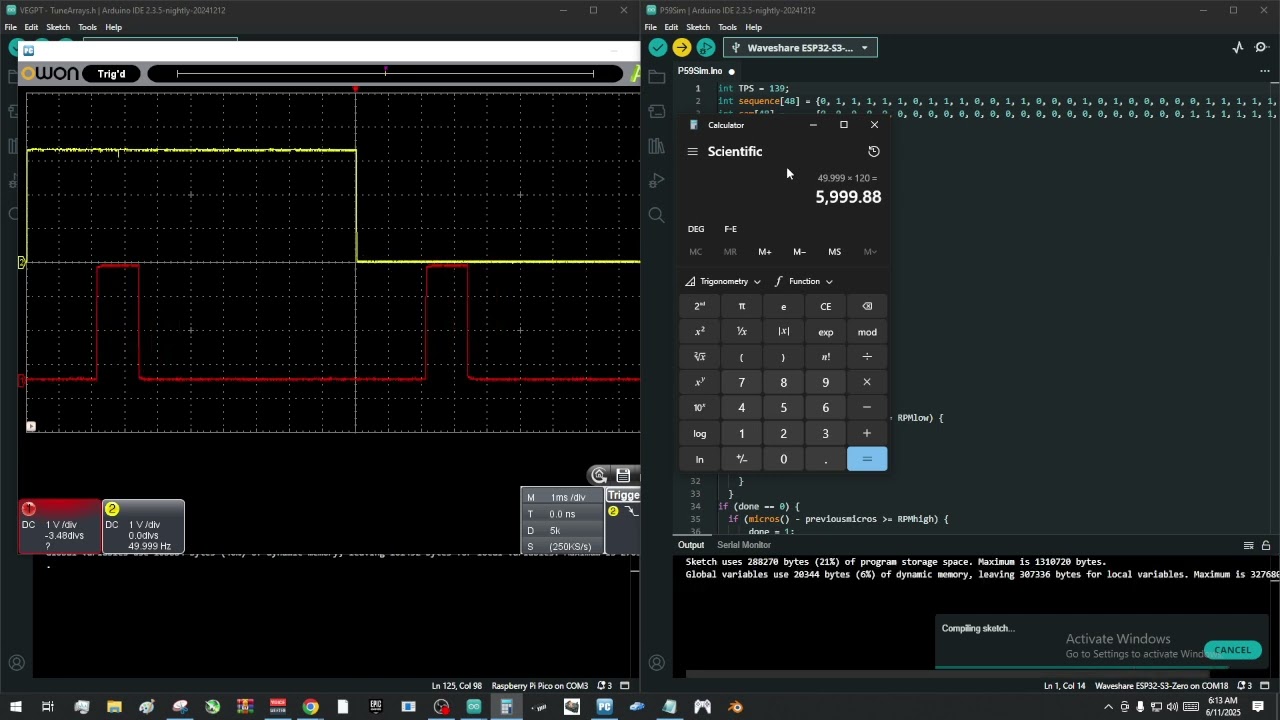Click the log button on calculator
The image size is (1280, 720).
click(699, 433)
